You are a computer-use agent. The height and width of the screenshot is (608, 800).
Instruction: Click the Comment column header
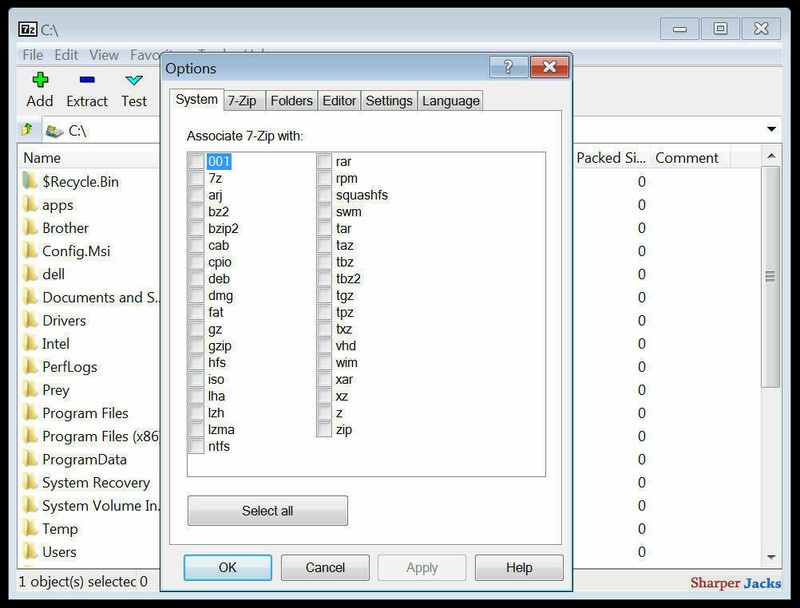[x=690, y=158]
